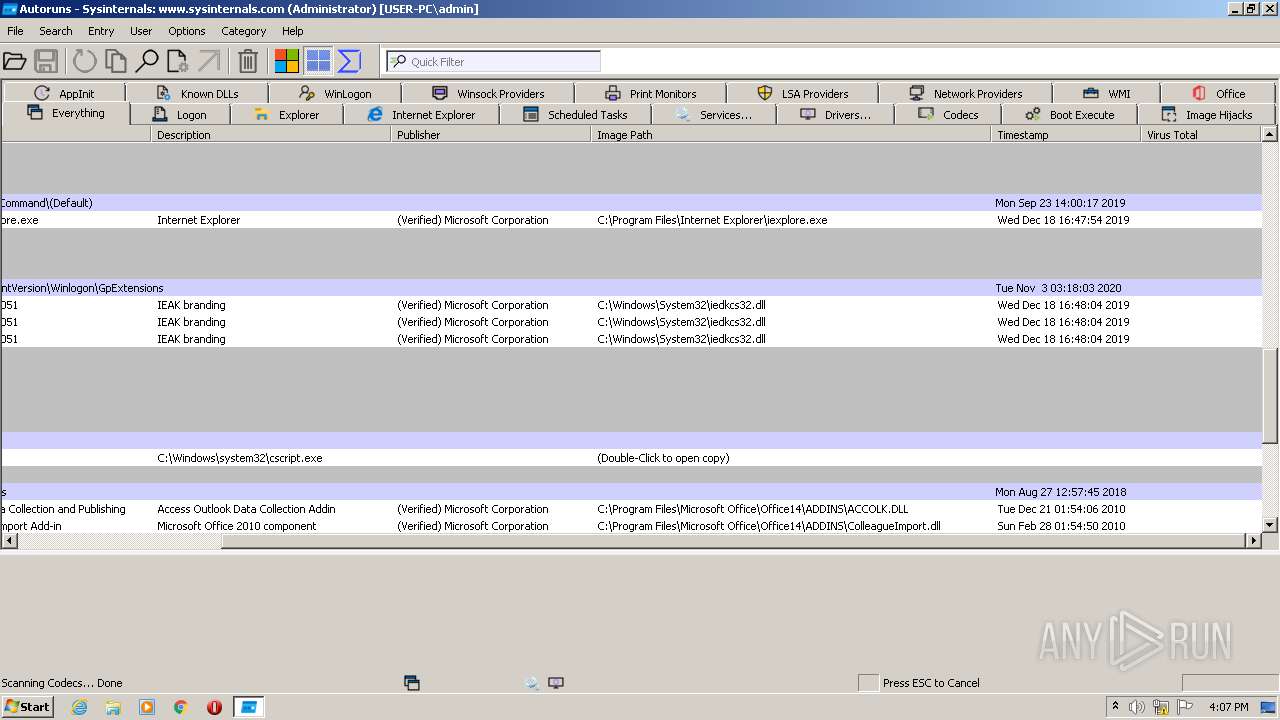Screen dimensions: 1280x720
Task: Switch to the WinLogon tab
Action: pos(335,93)
